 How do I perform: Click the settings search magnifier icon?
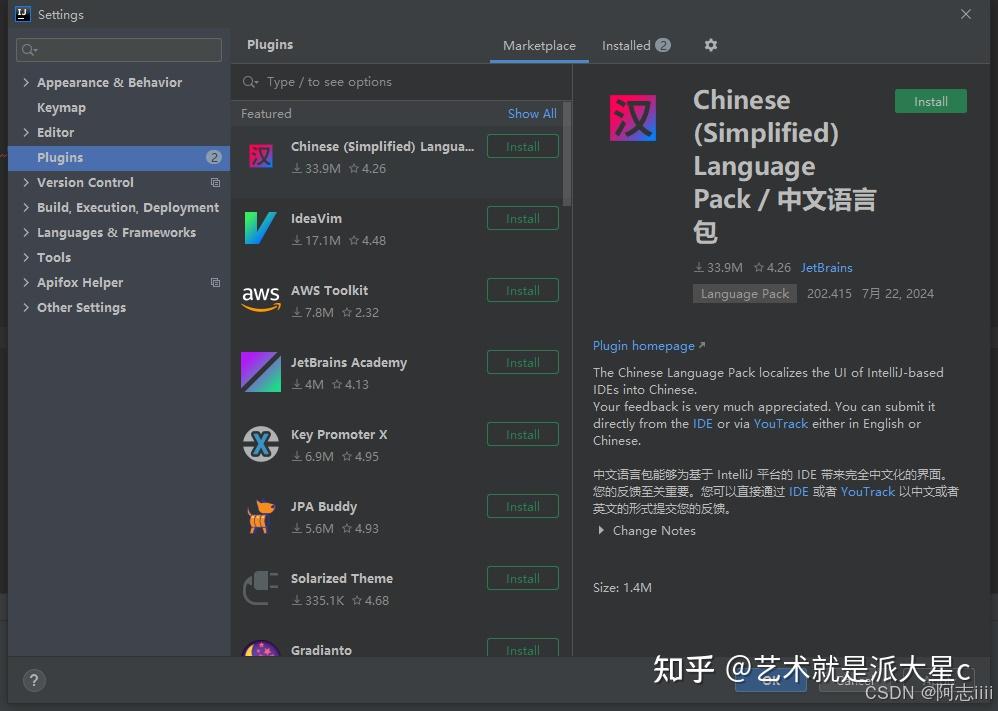tap(29, 50)
